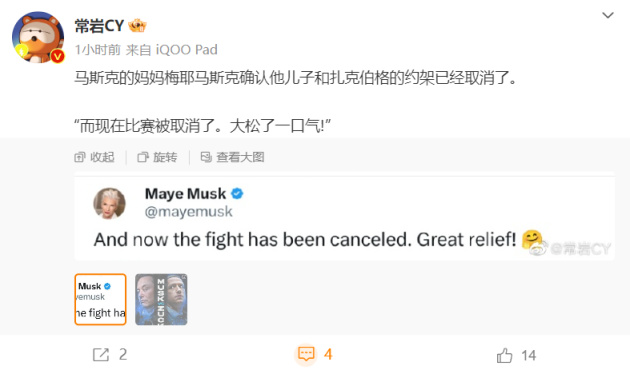Click the crown membership badge icon
This screenshot has width=630, height=374.
point(137,26)
